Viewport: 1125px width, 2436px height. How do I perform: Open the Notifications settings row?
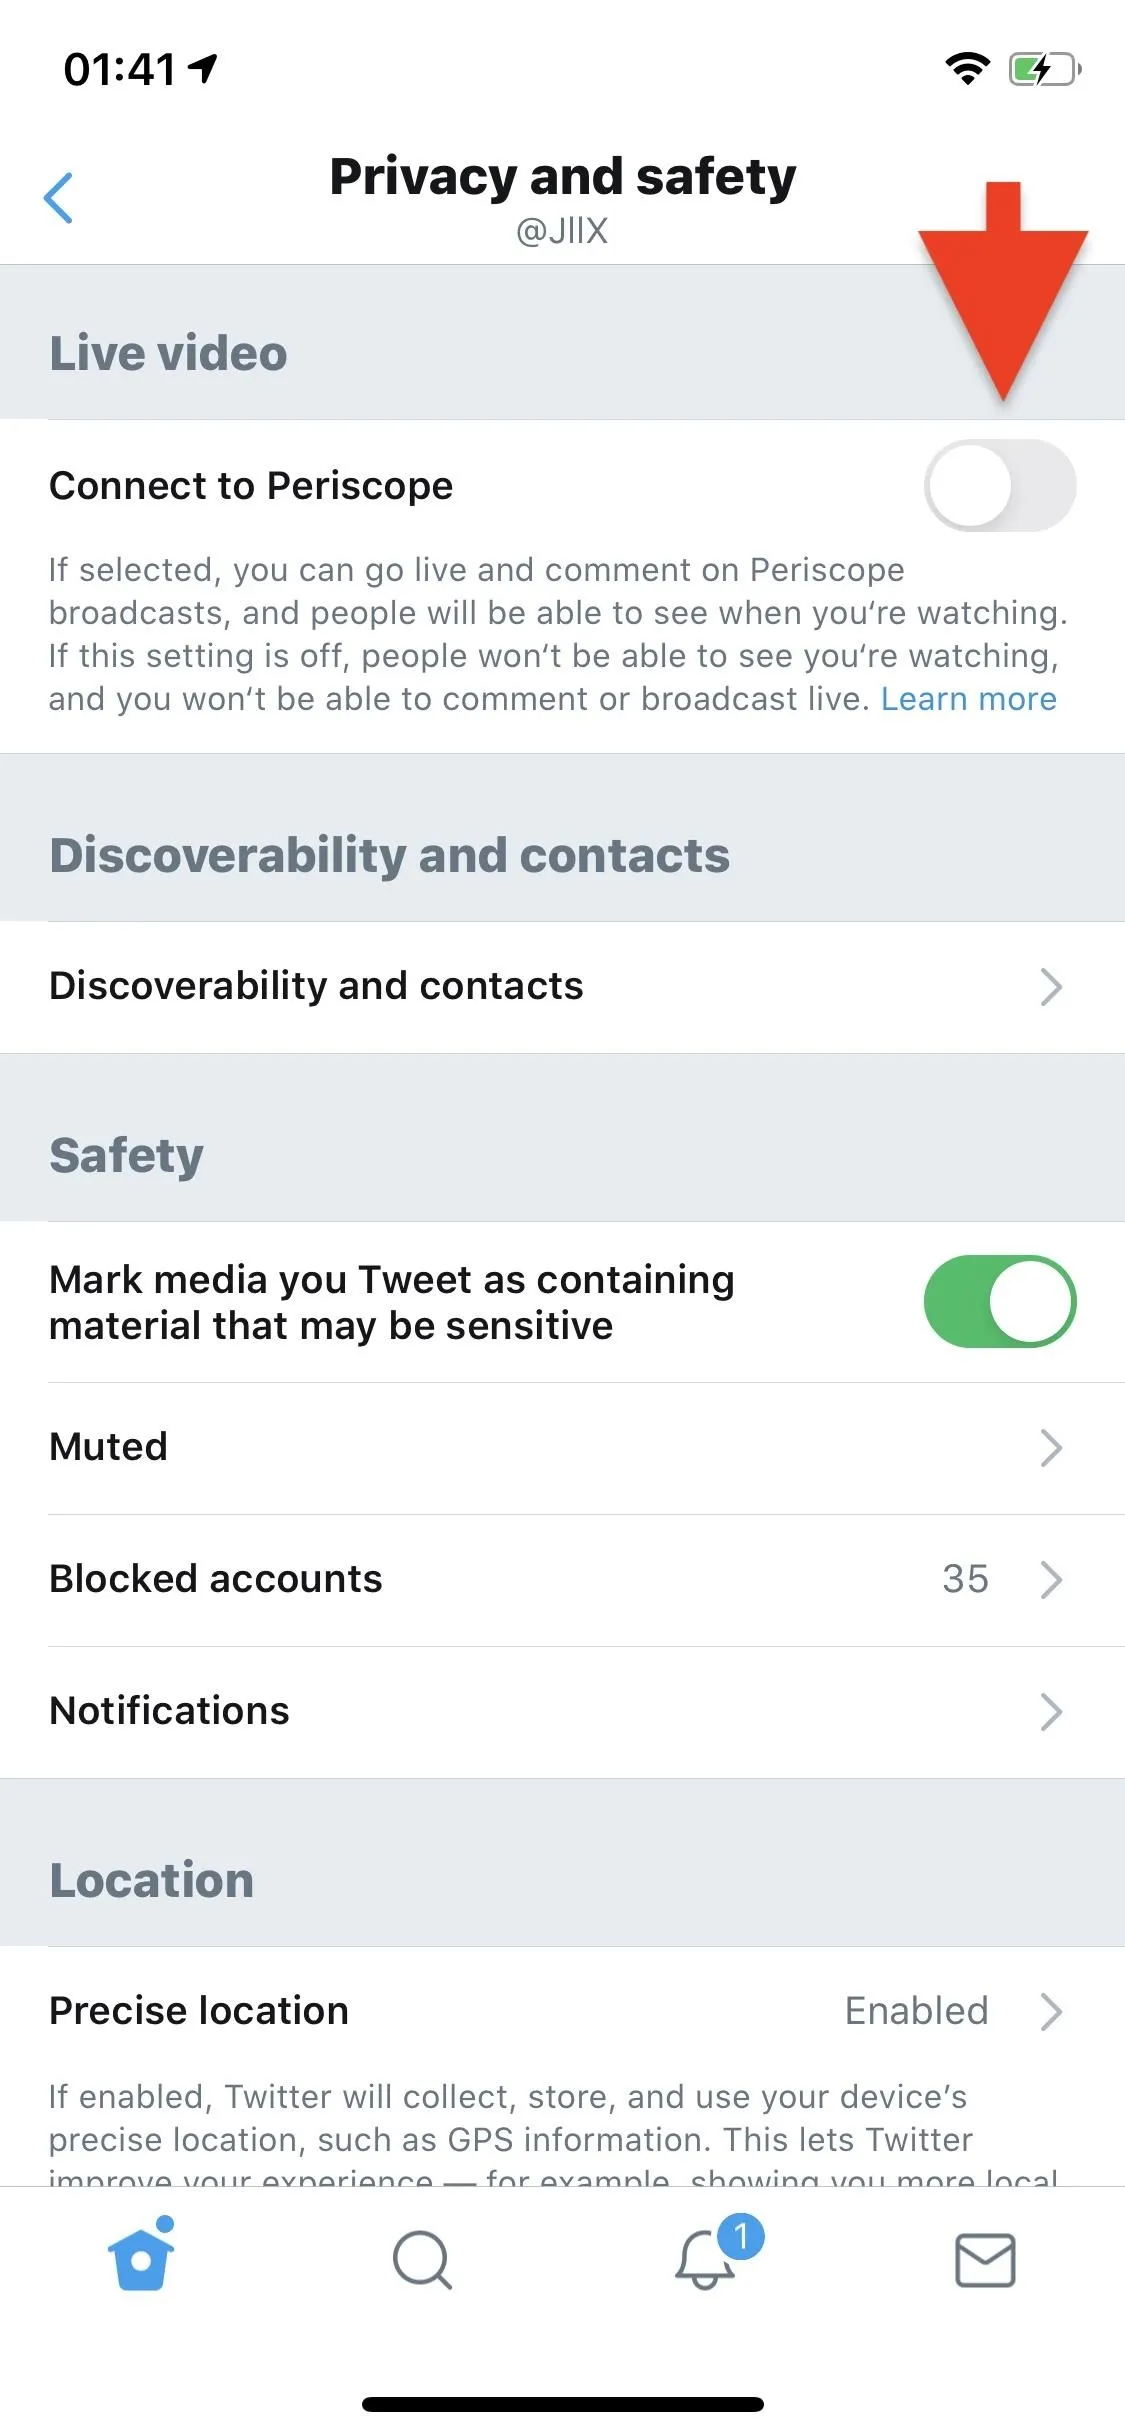(x=562, y=1712)
